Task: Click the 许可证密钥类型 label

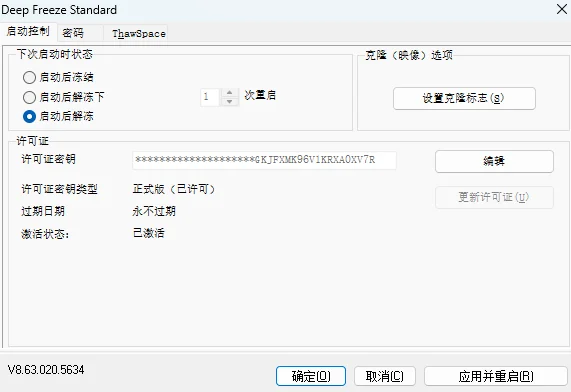Action: [59, 189]
